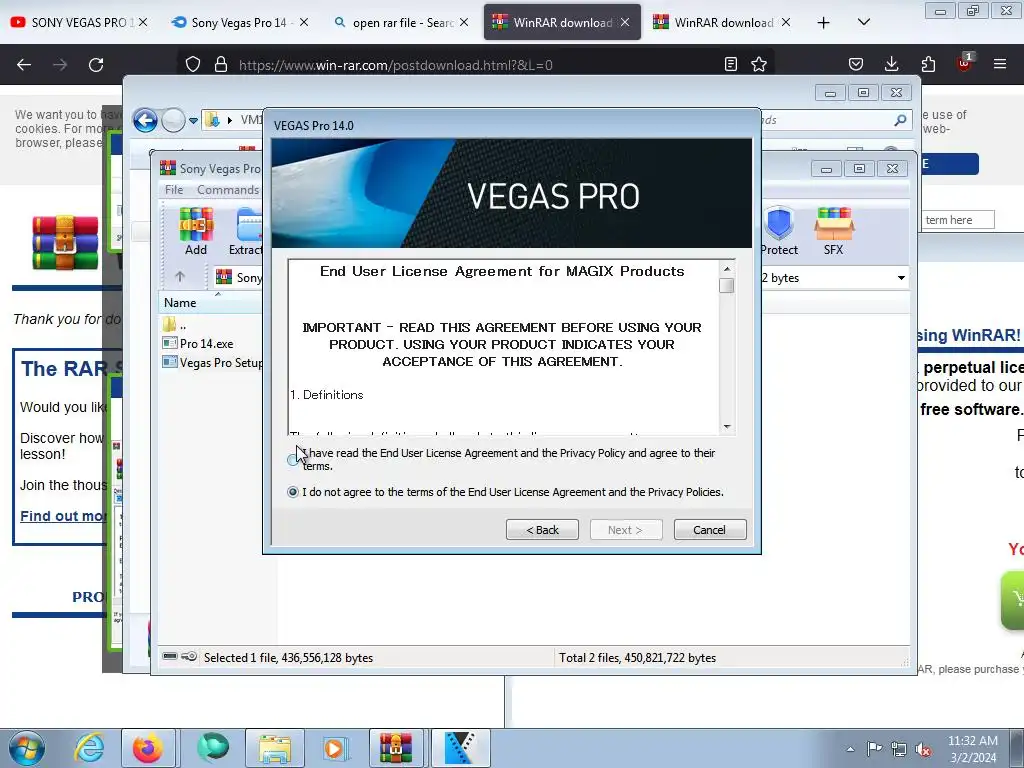
Task: Click the Add icon in the WinRAR toolbar
Action: (x=196, y=232)
